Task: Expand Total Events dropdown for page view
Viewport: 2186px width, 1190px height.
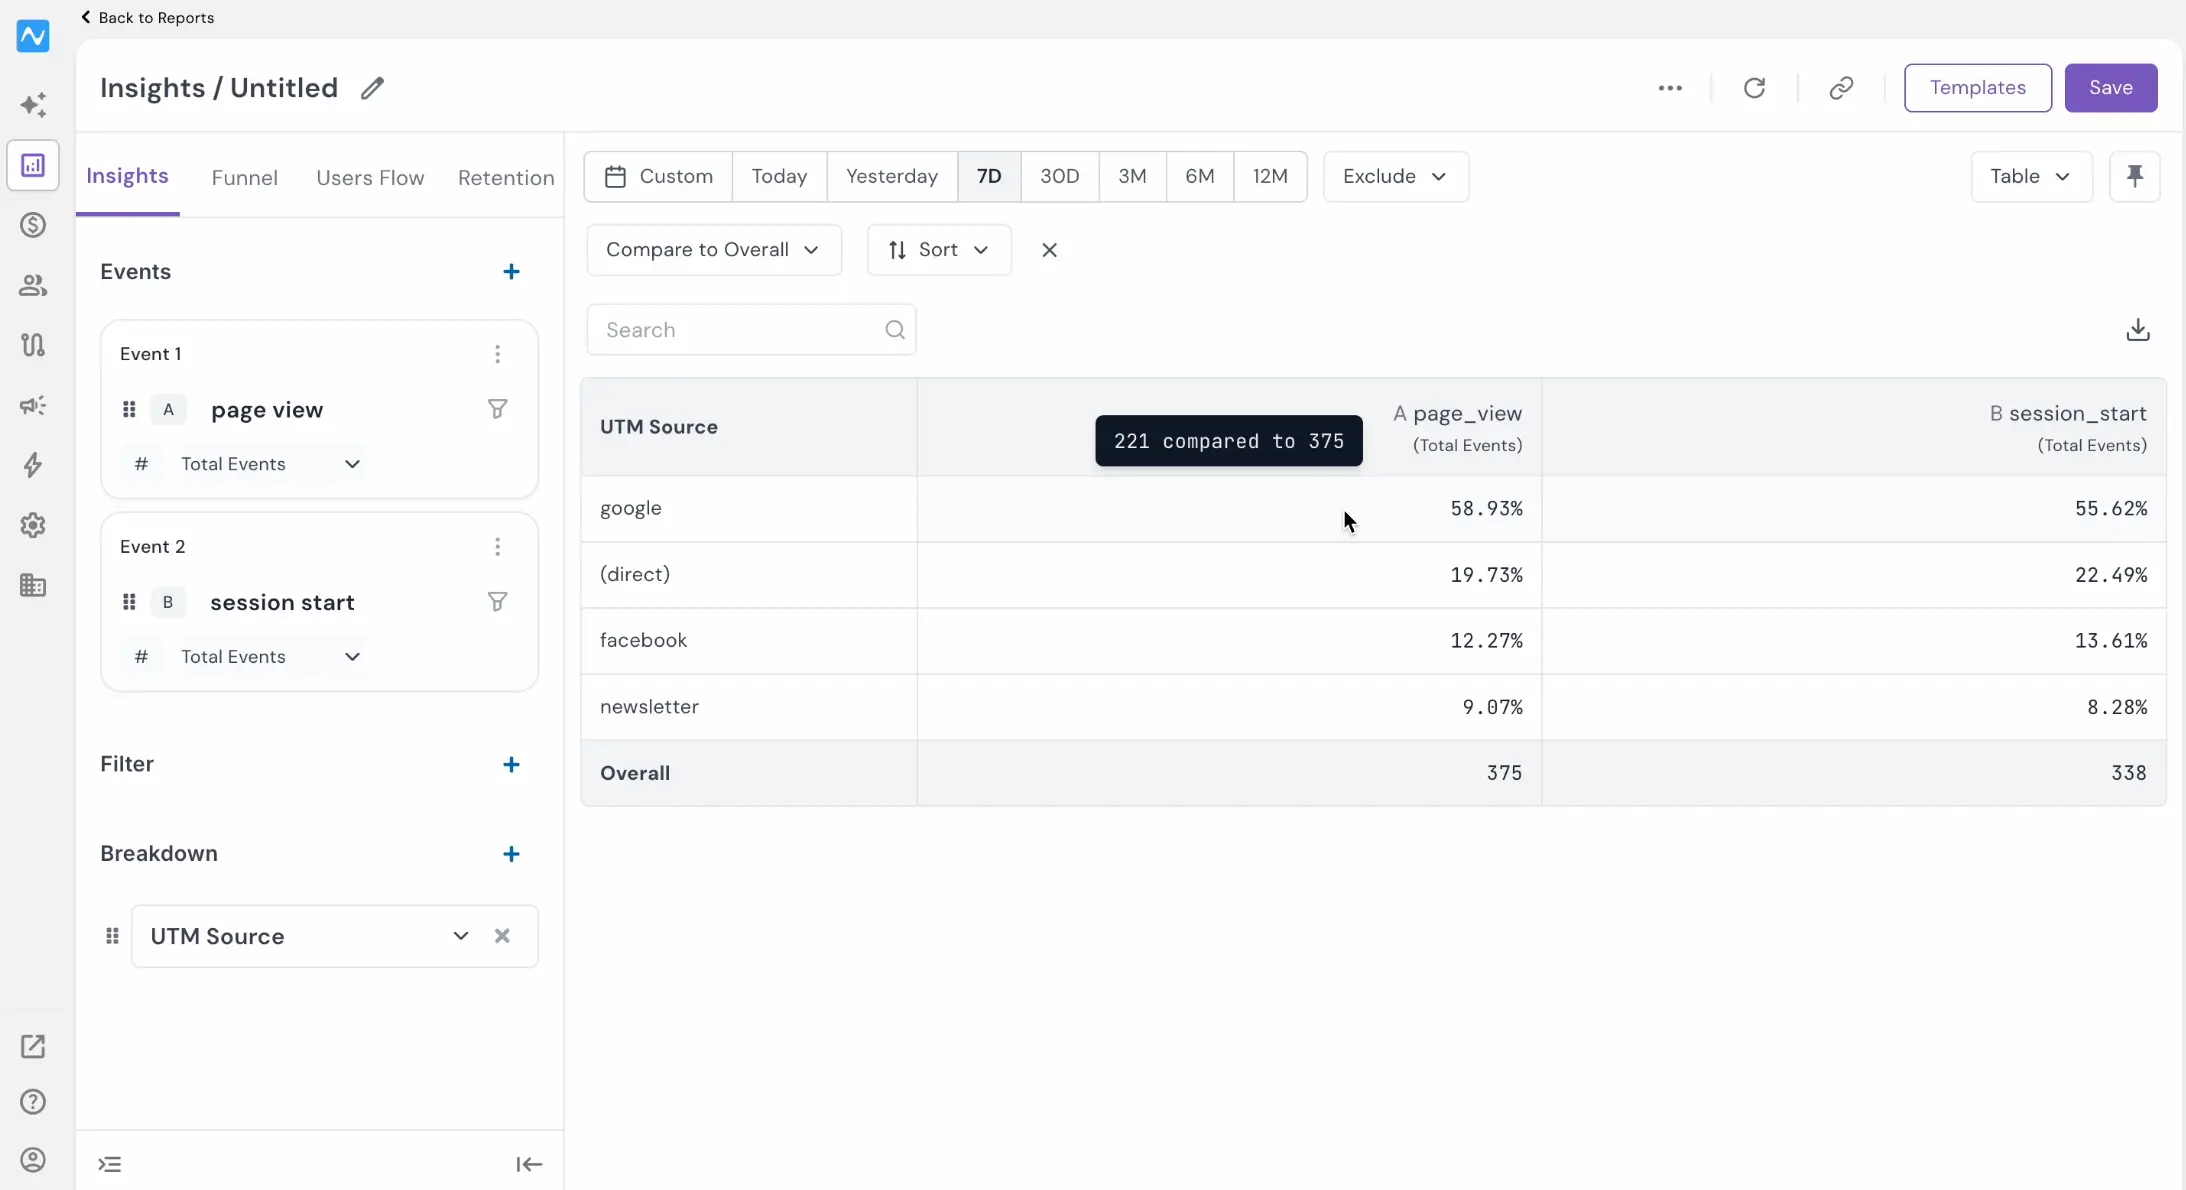Action: 270,464
